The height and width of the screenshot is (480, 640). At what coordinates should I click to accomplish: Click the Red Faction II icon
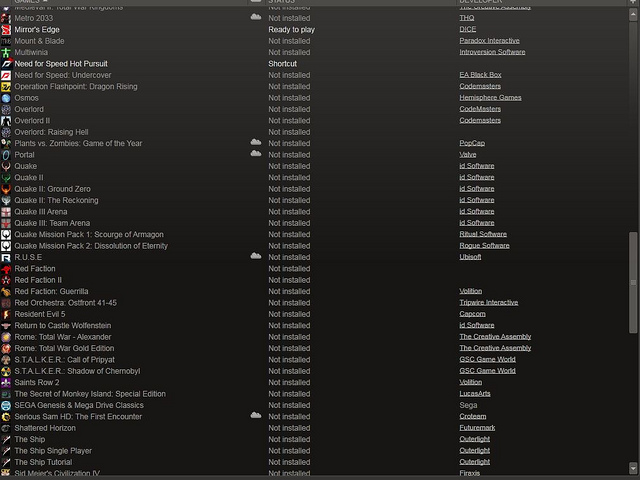6,280
